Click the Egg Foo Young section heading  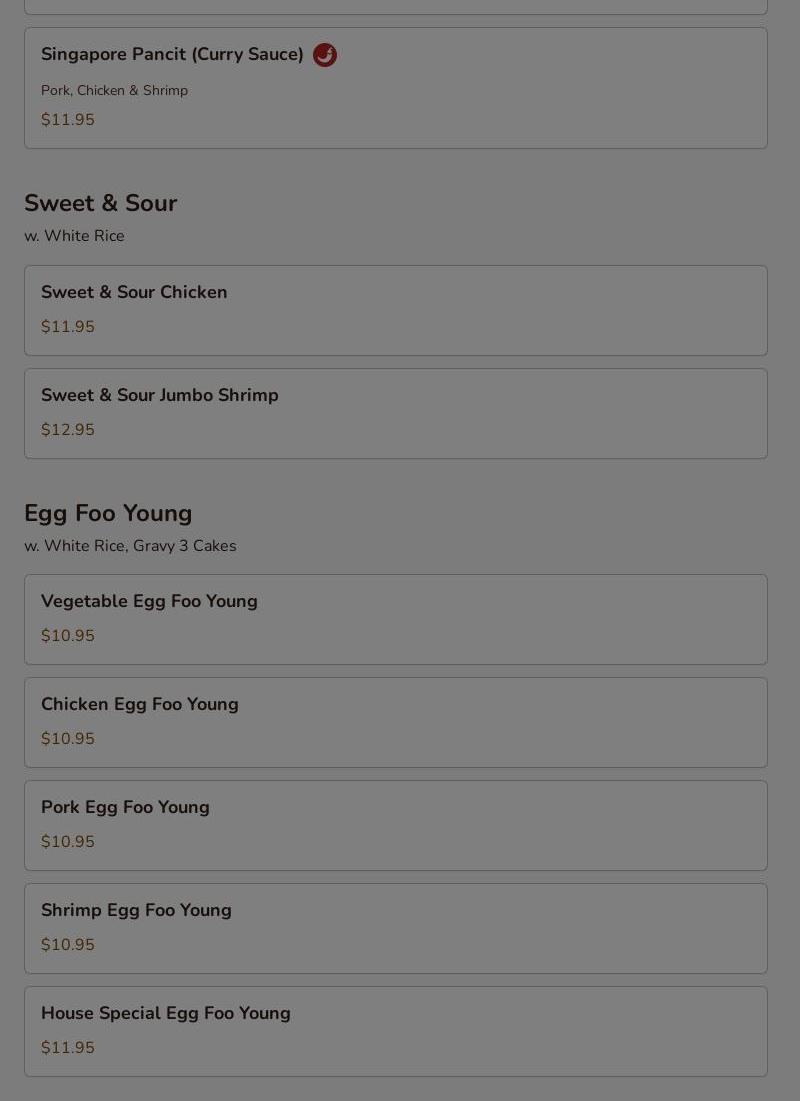pos(108,513)
